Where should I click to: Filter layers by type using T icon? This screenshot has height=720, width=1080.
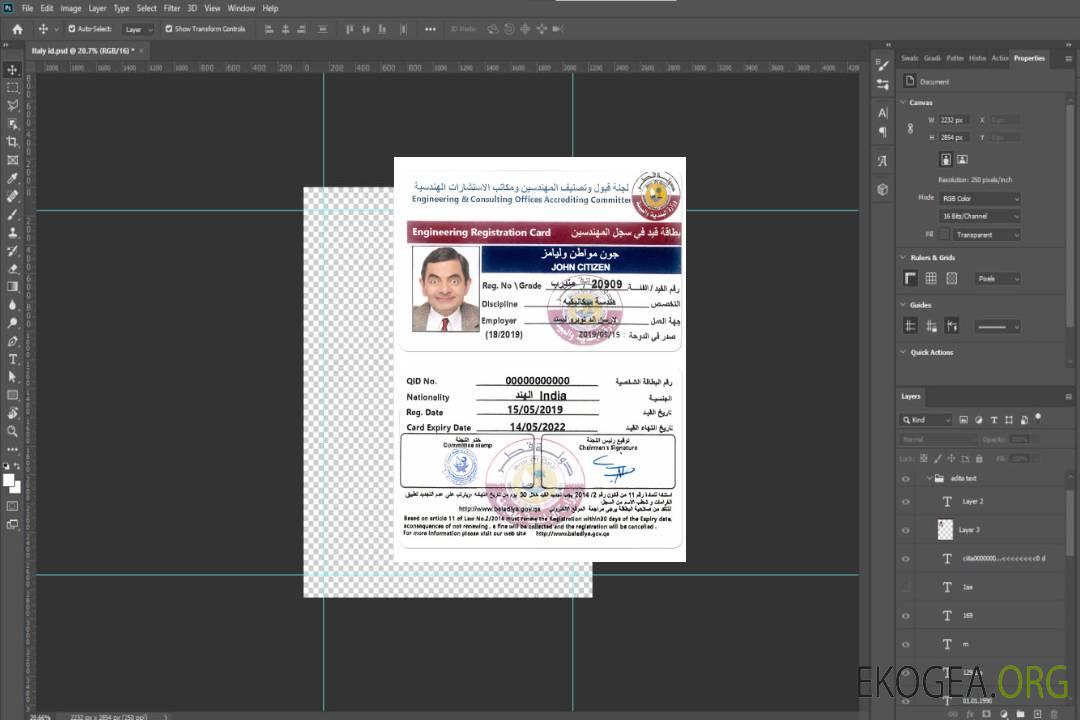pyautogui.click(x=994, y=420)
